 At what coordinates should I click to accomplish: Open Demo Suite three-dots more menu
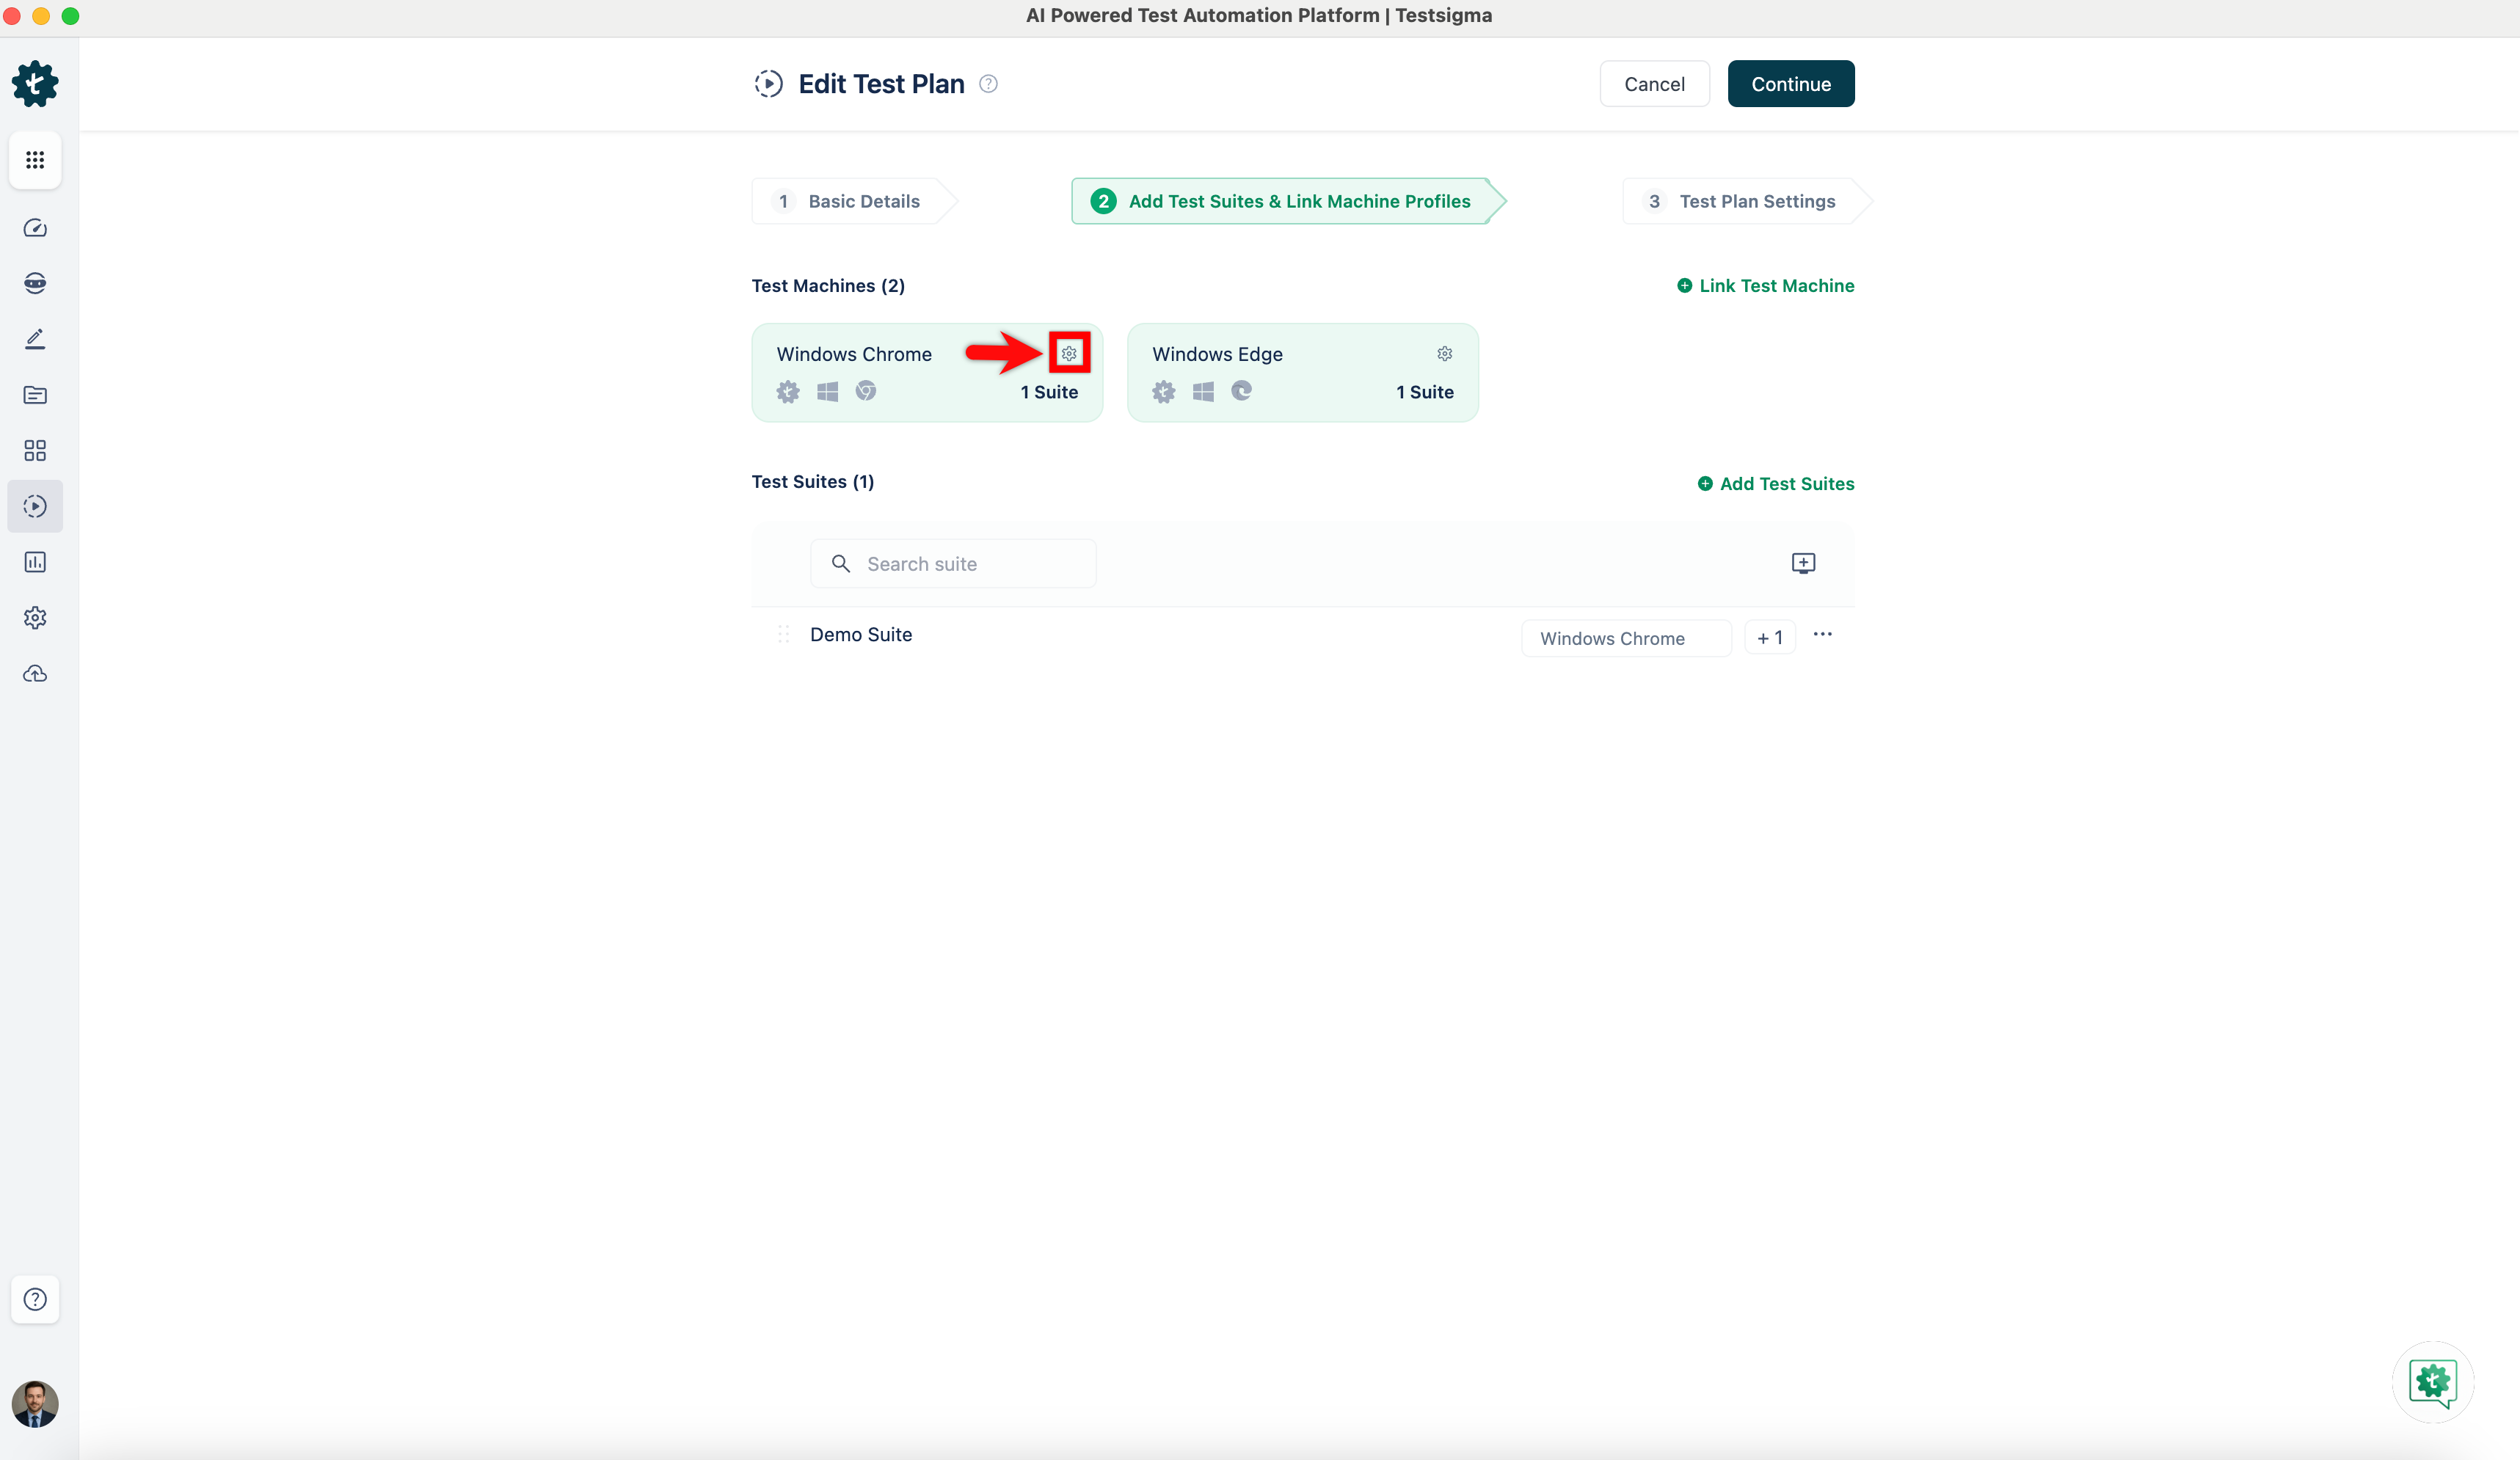coord(1822,634)
